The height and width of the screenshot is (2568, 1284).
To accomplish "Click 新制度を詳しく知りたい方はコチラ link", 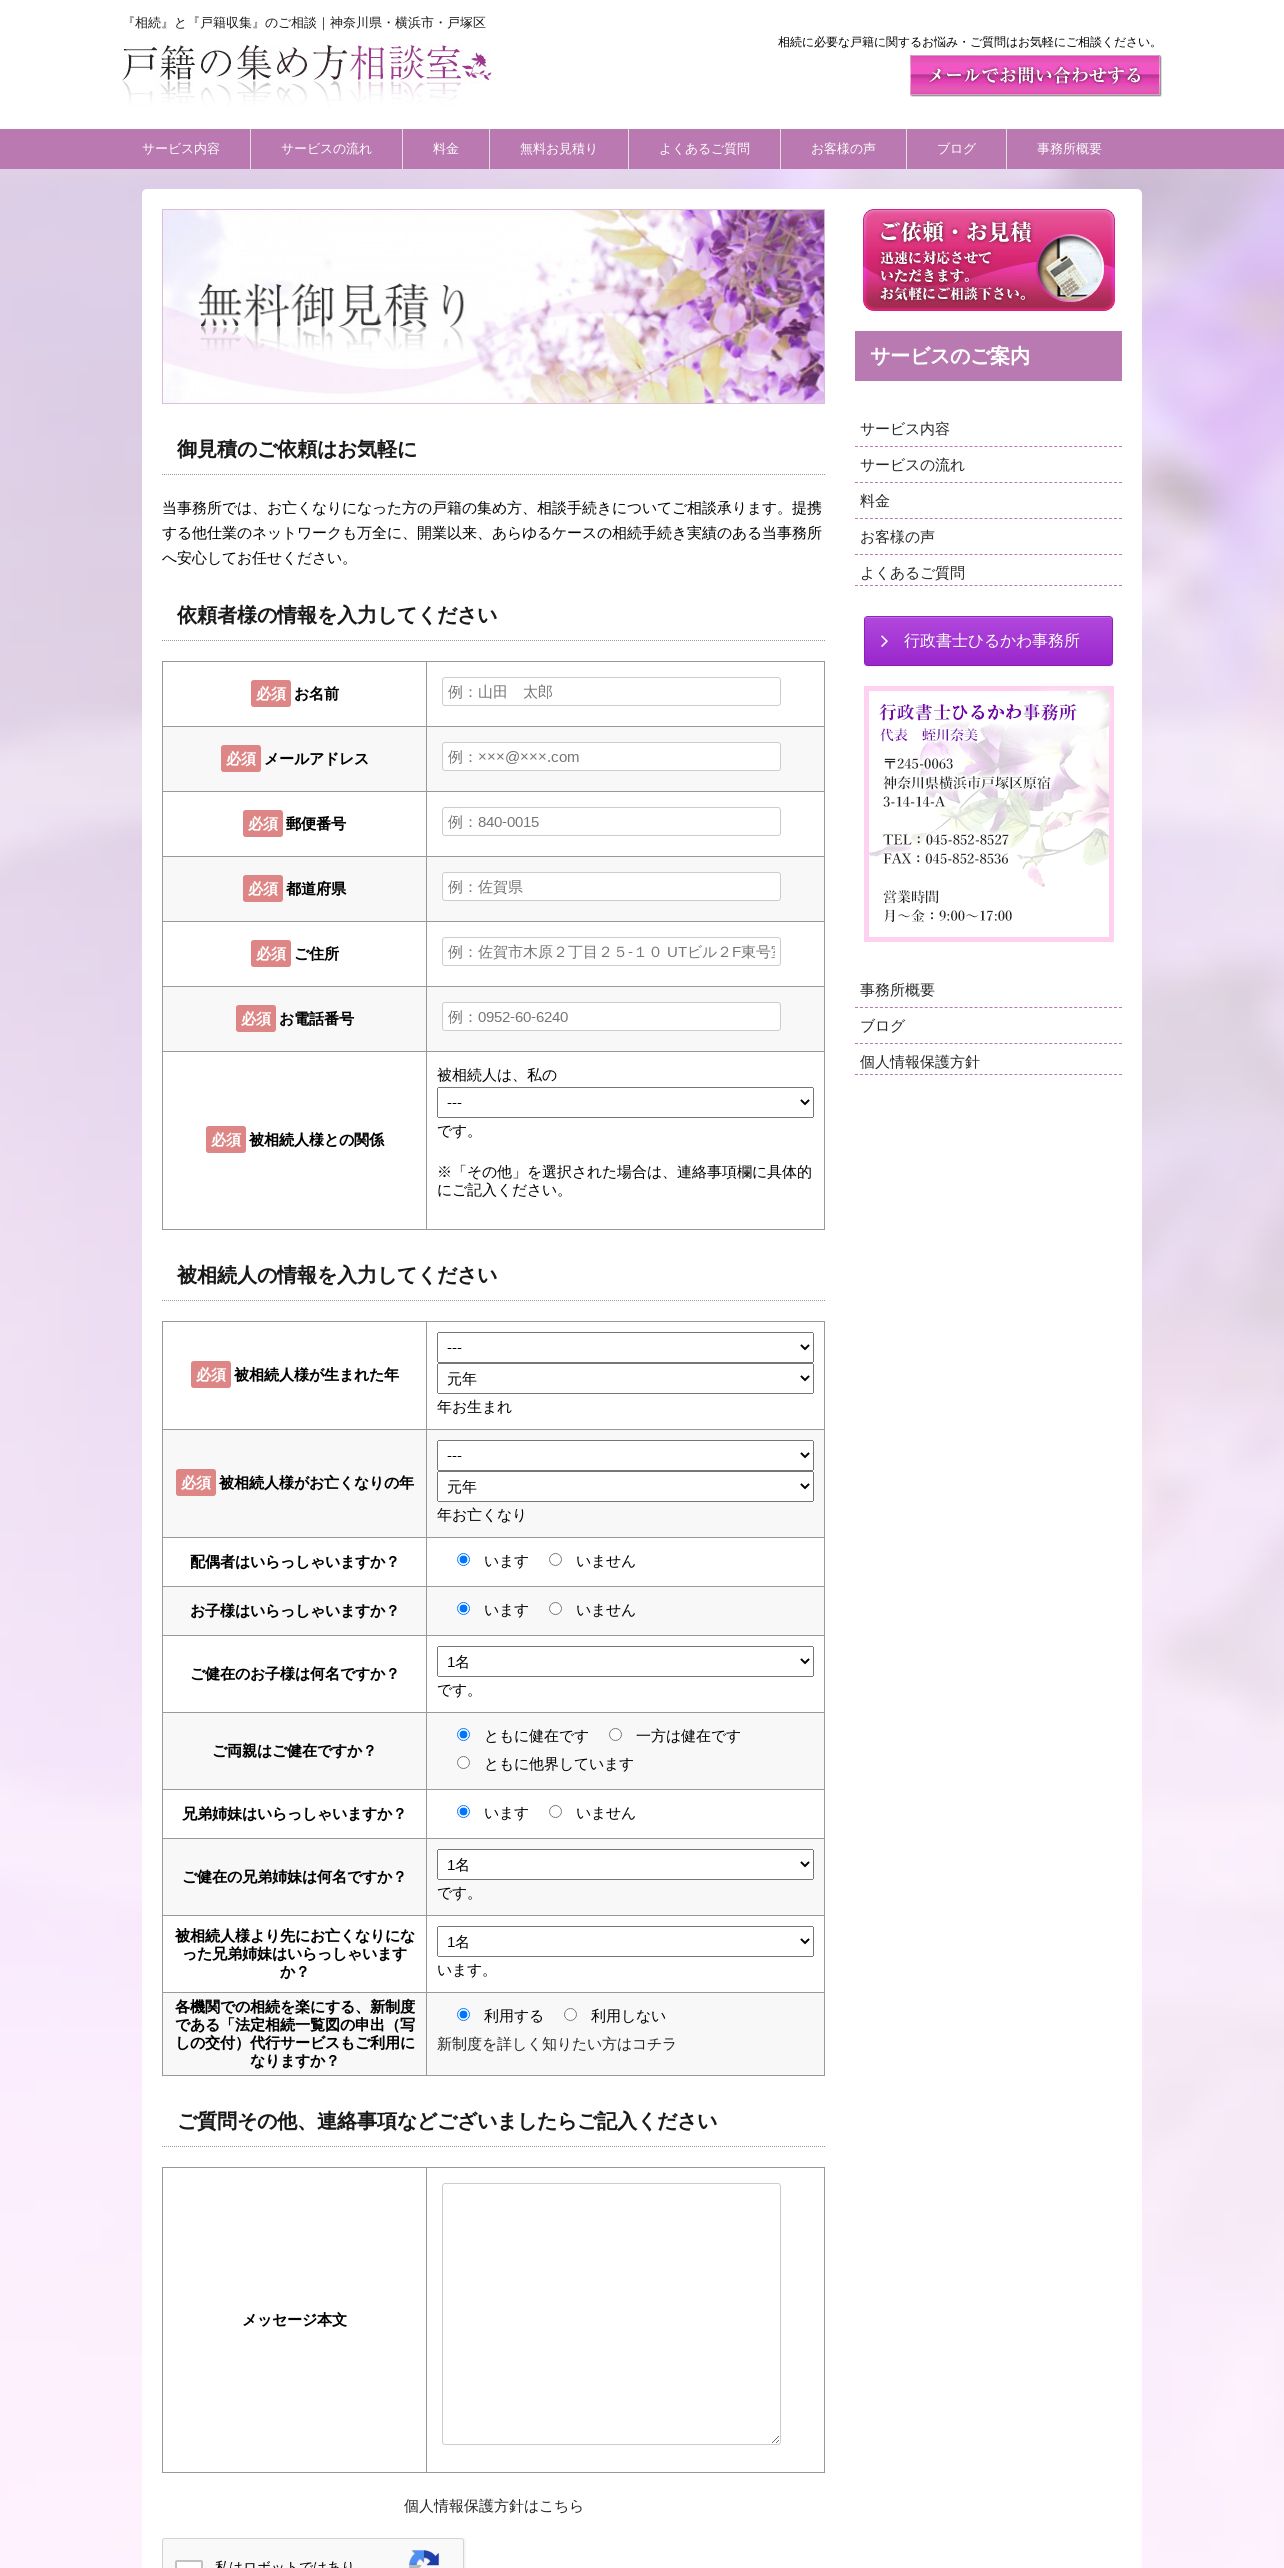I will coord(556,2044).
